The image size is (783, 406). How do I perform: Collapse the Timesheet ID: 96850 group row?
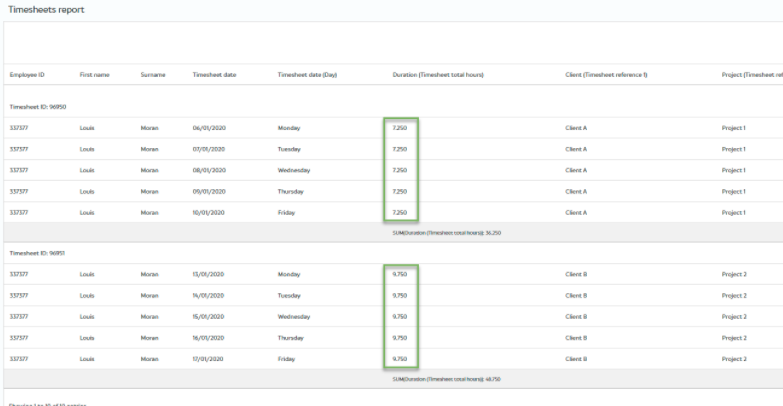(x=38, y=106)
